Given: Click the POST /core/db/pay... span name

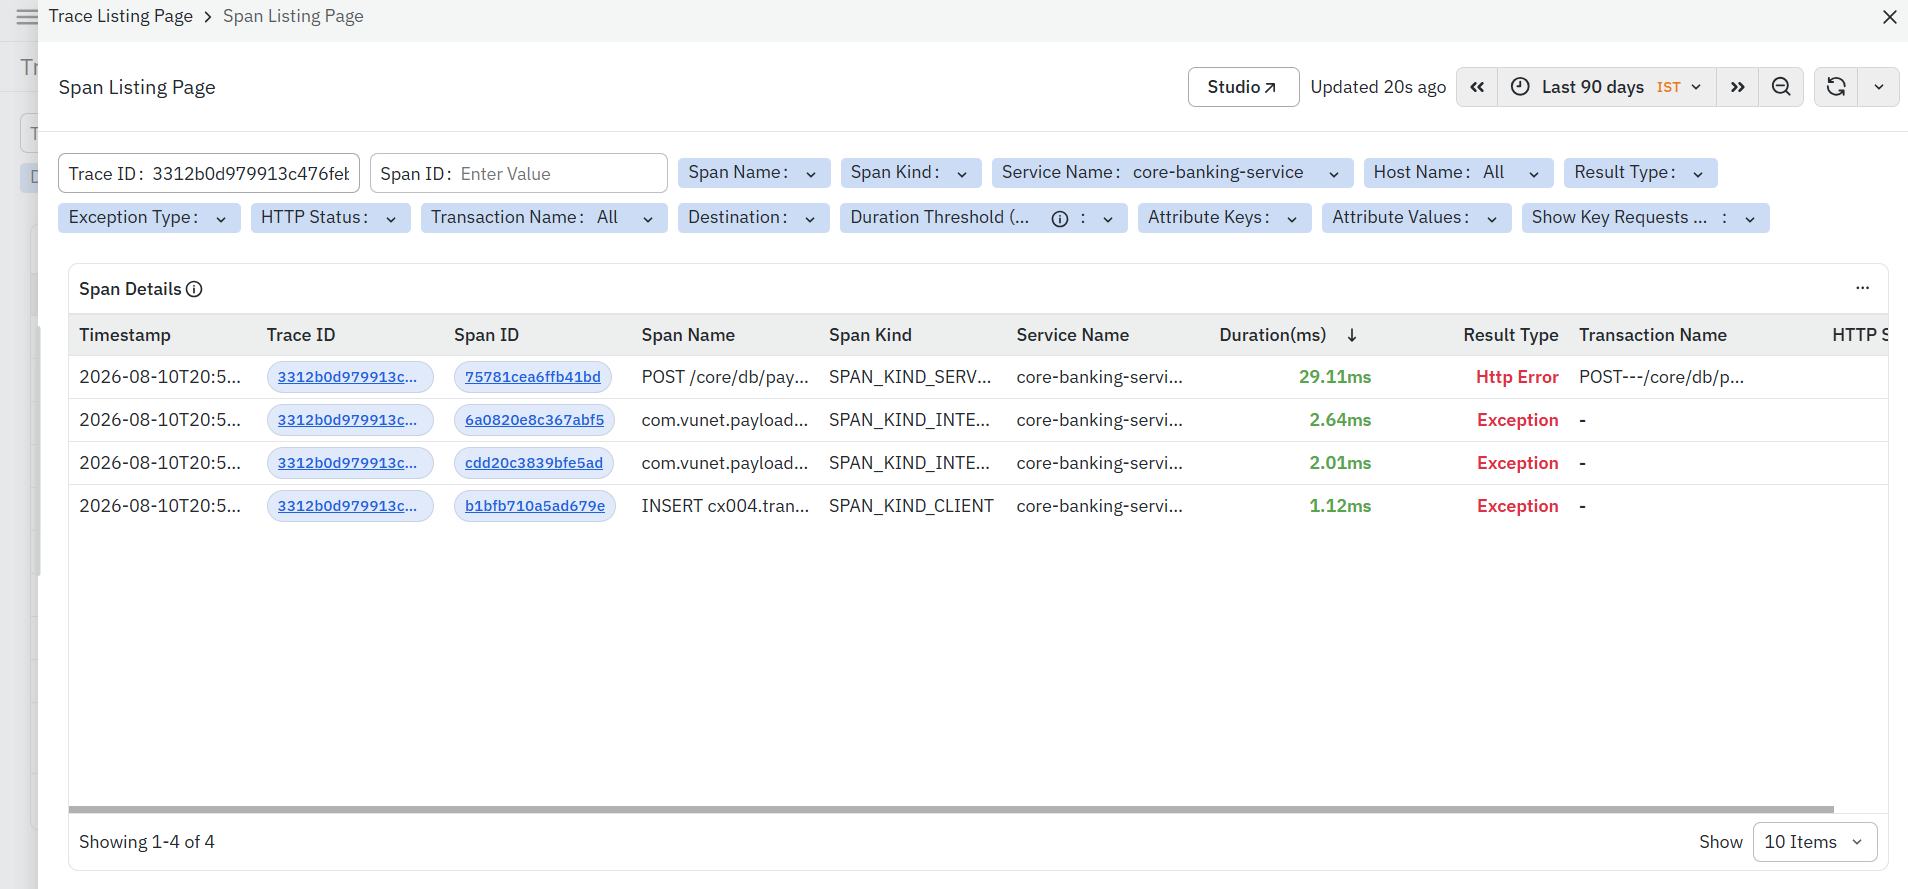Looking at the screenshot, I should (725, 377).
